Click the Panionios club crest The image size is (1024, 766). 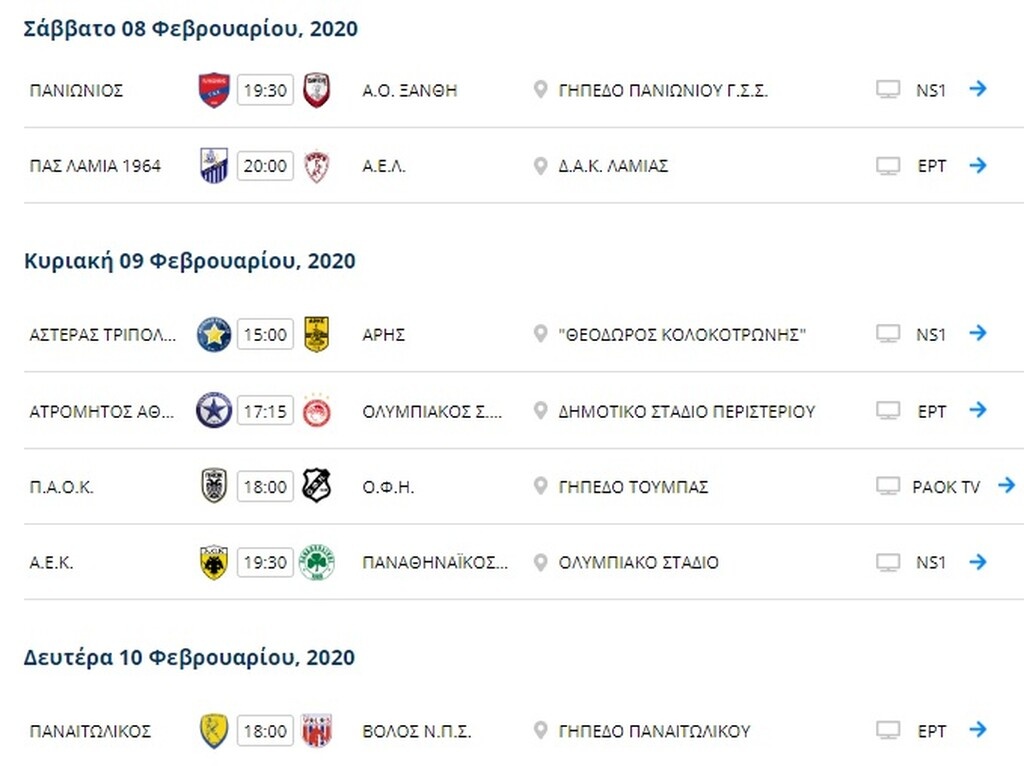click(213, 89)
